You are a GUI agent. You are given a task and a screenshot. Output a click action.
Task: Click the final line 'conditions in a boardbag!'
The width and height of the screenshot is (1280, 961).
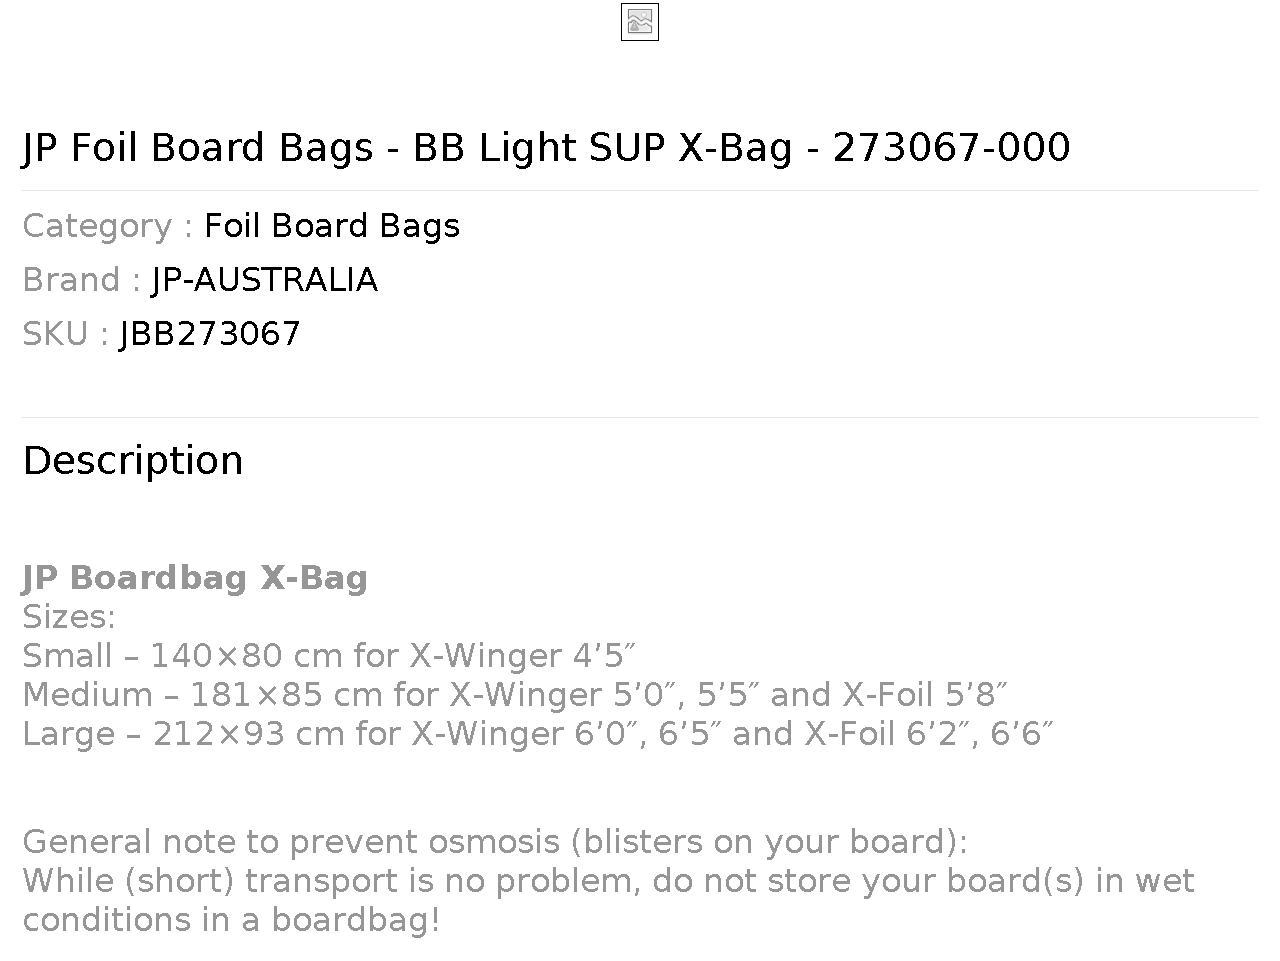(x=231, y=920)
